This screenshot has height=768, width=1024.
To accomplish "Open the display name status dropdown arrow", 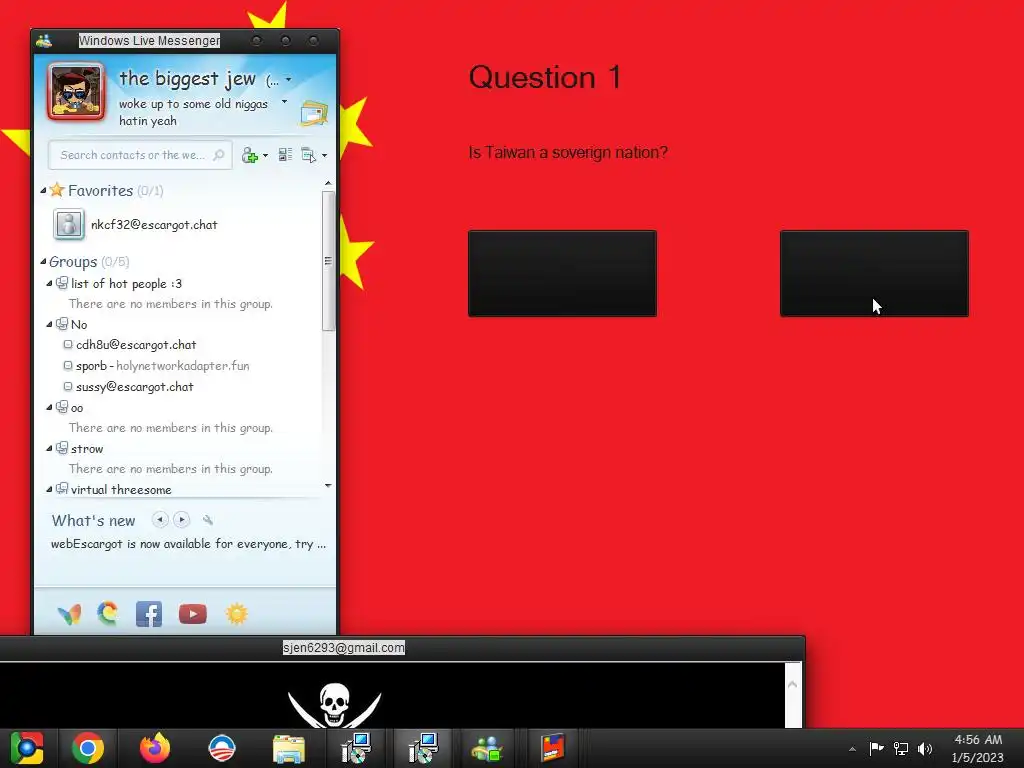I will (289, 80).
